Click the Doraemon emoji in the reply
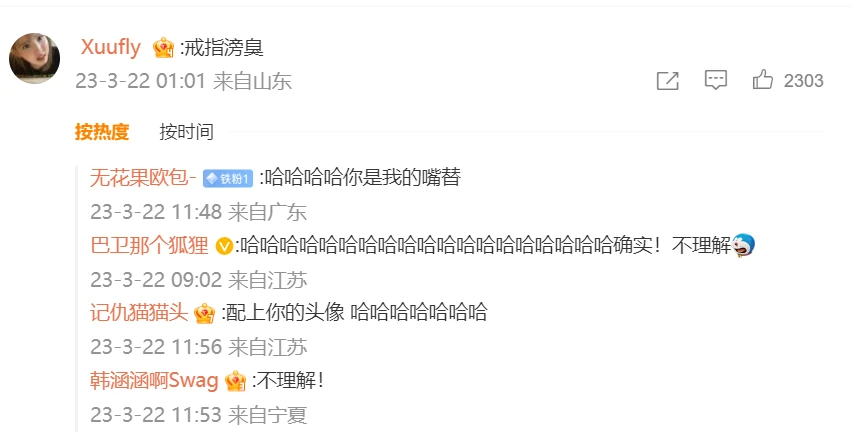 tap(743, 245)
